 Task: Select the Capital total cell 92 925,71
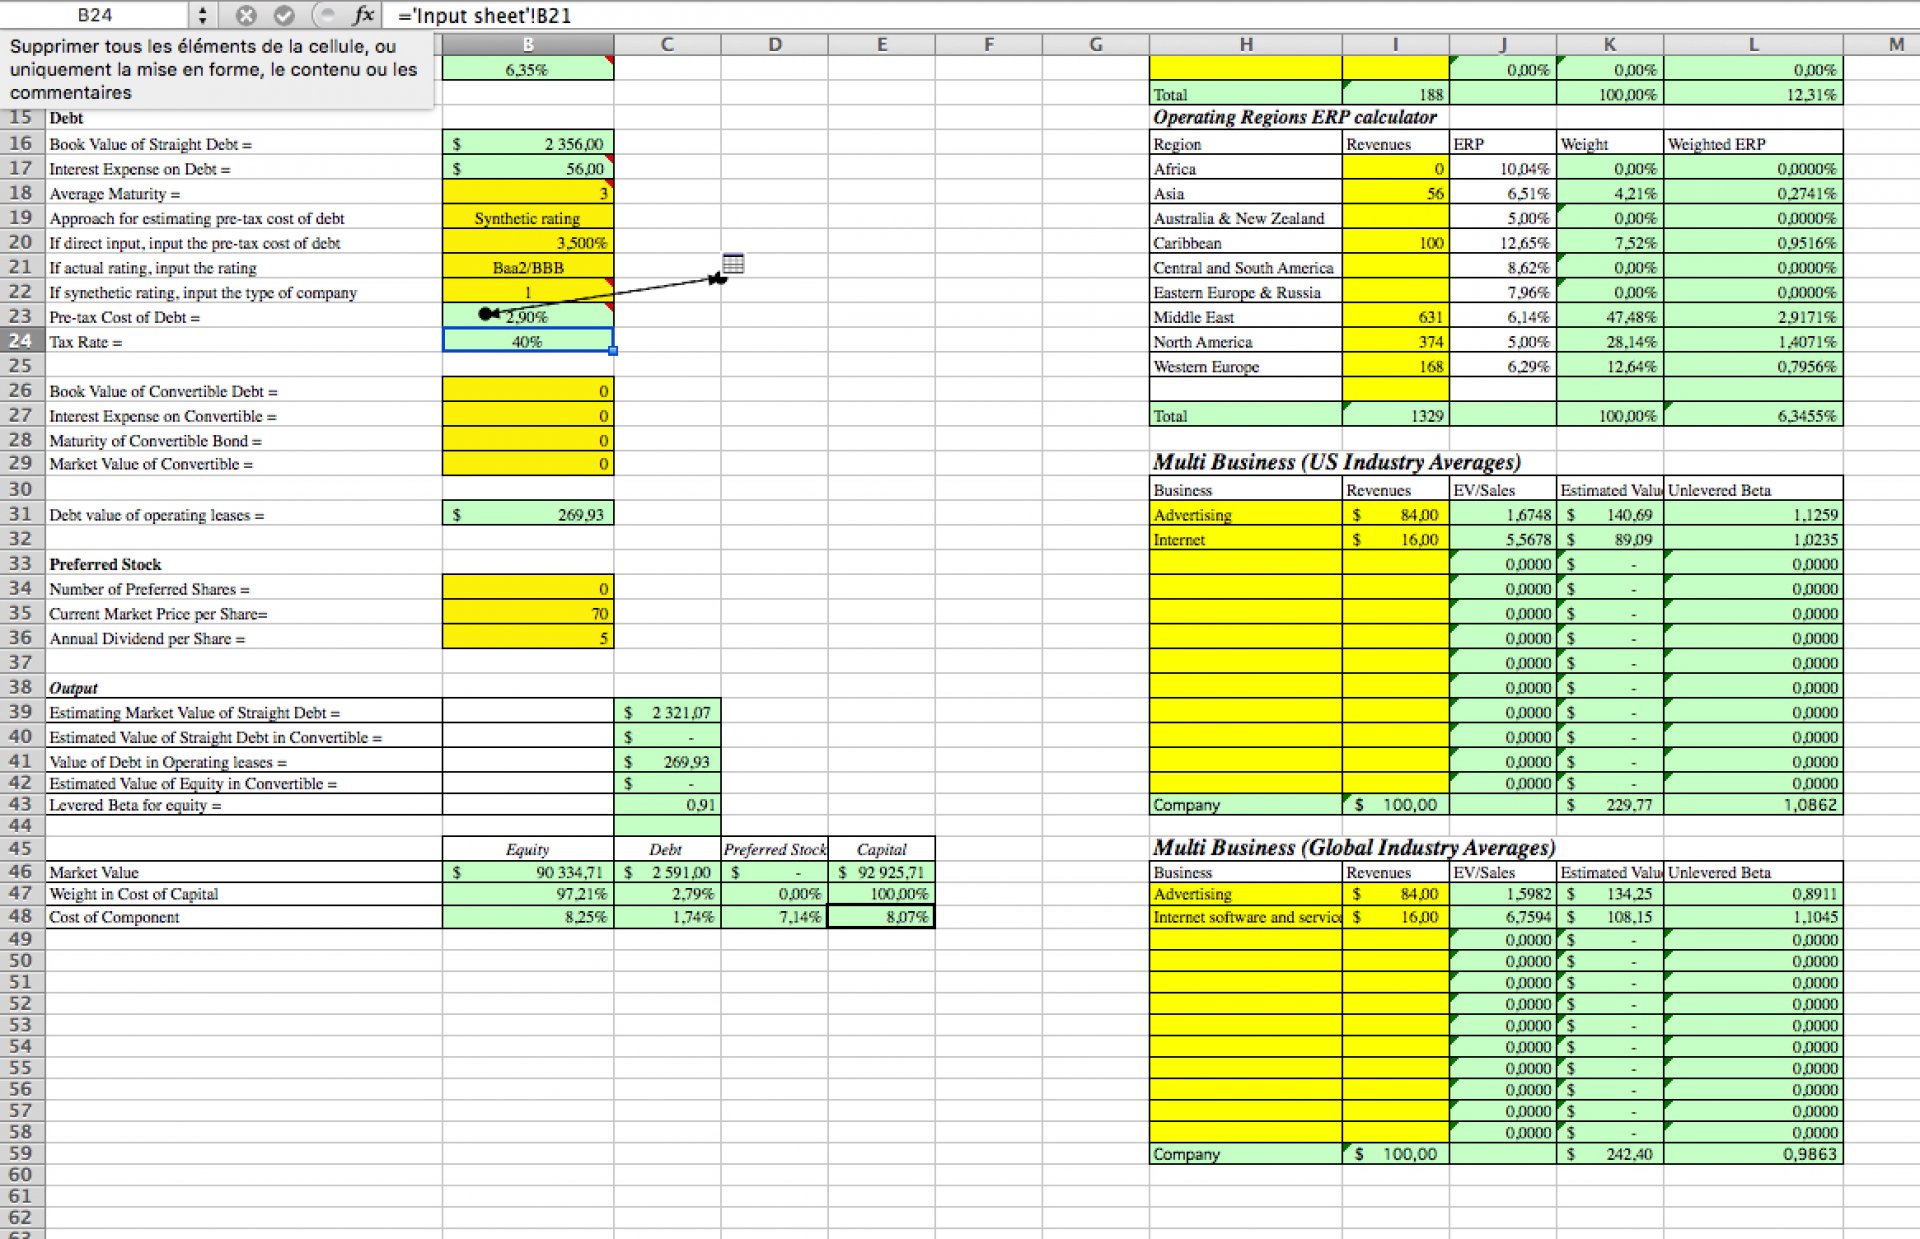881,871
